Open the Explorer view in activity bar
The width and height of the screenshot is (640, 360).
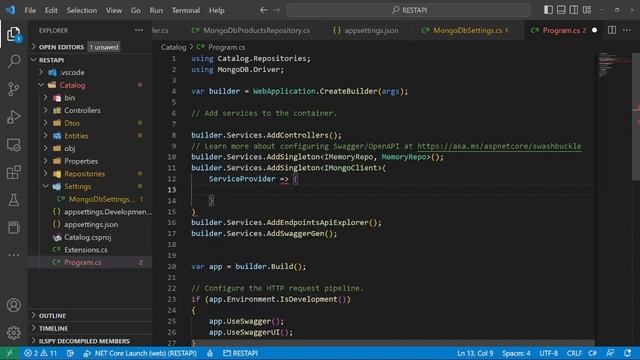(14, 34)
